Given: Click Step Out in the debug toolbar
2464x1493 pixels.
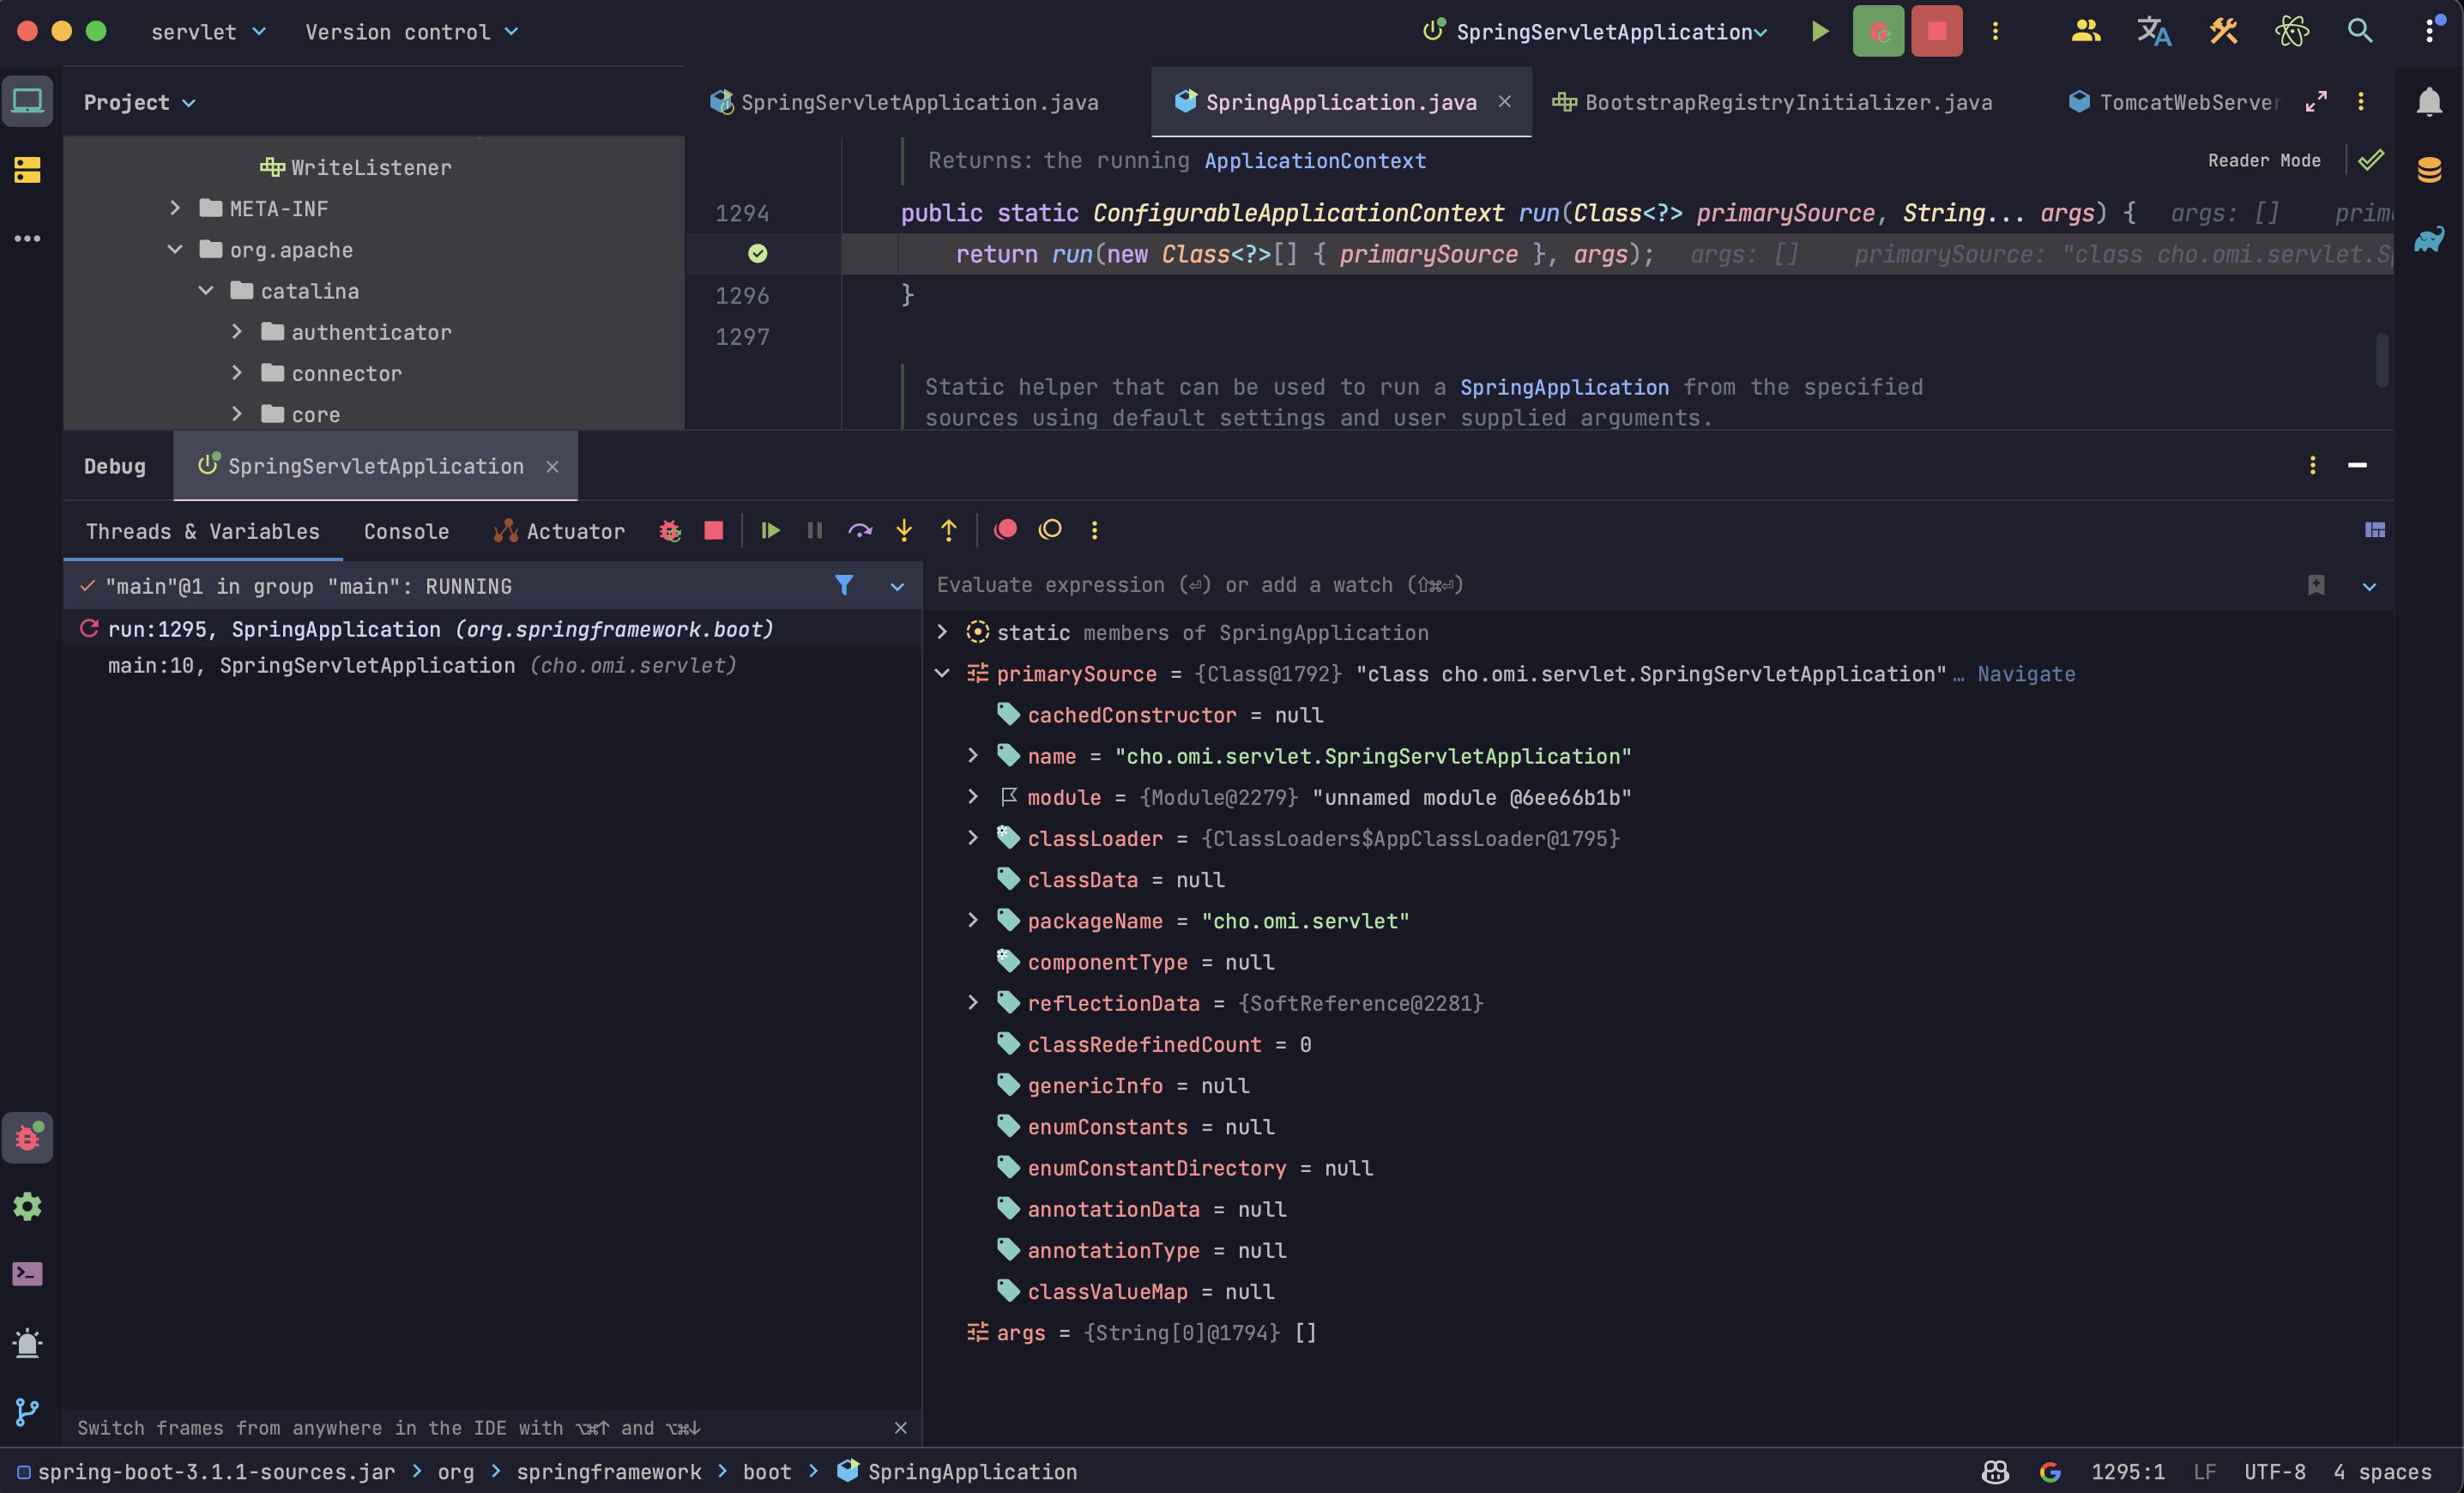Looking at the screenshot, I should click(x=948, y=530).
